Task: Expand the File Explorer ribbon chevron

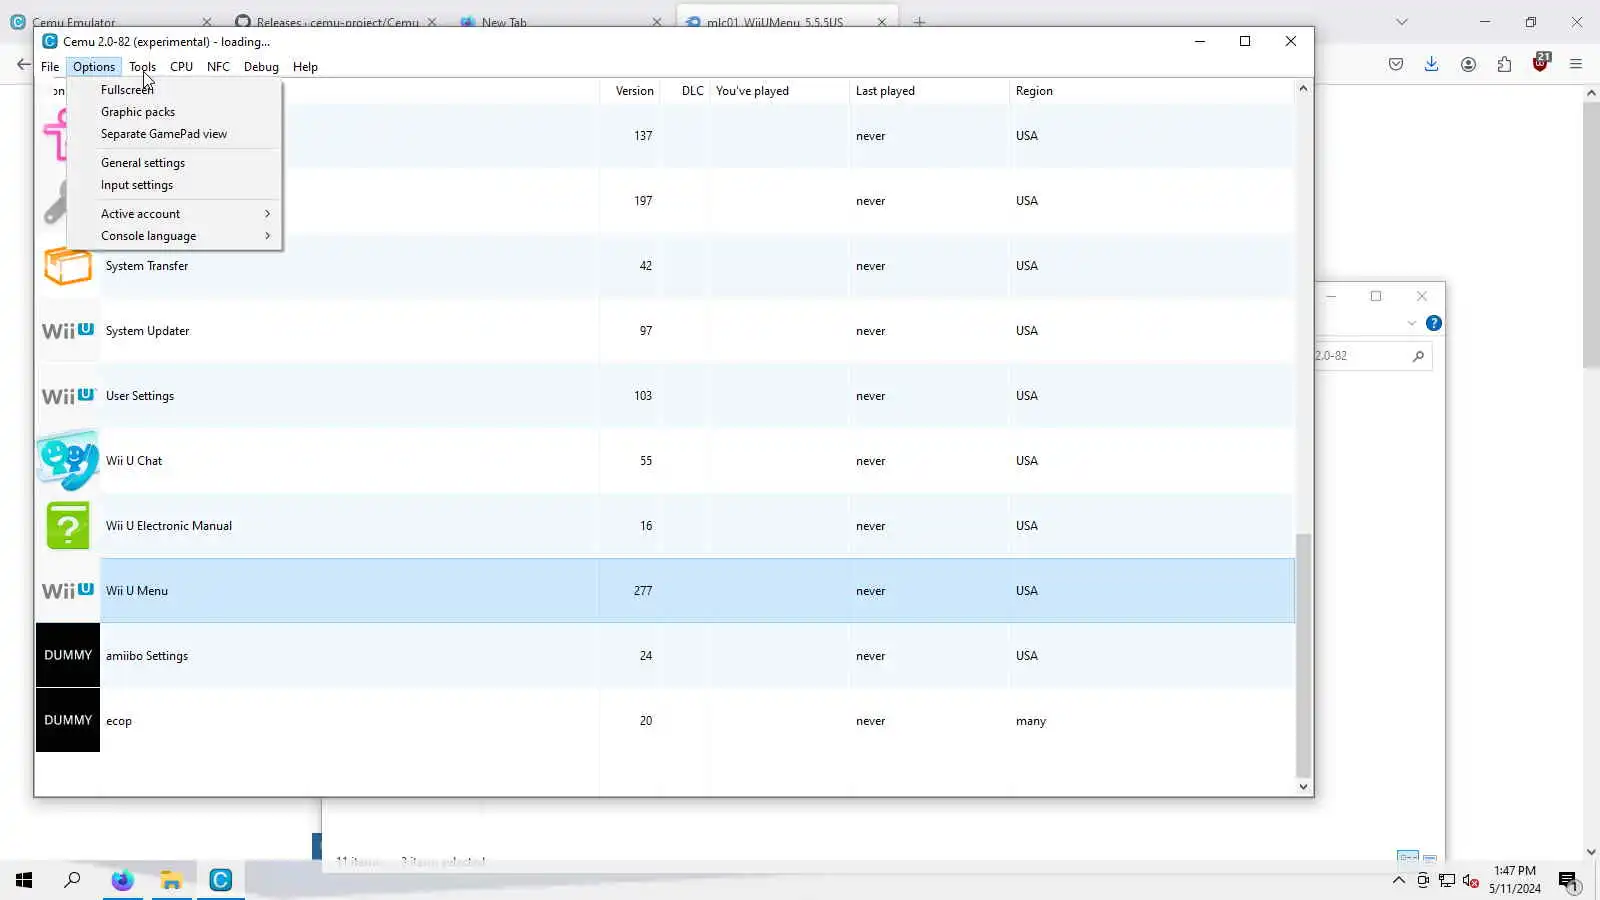Action: click(x=1411, y=323)
